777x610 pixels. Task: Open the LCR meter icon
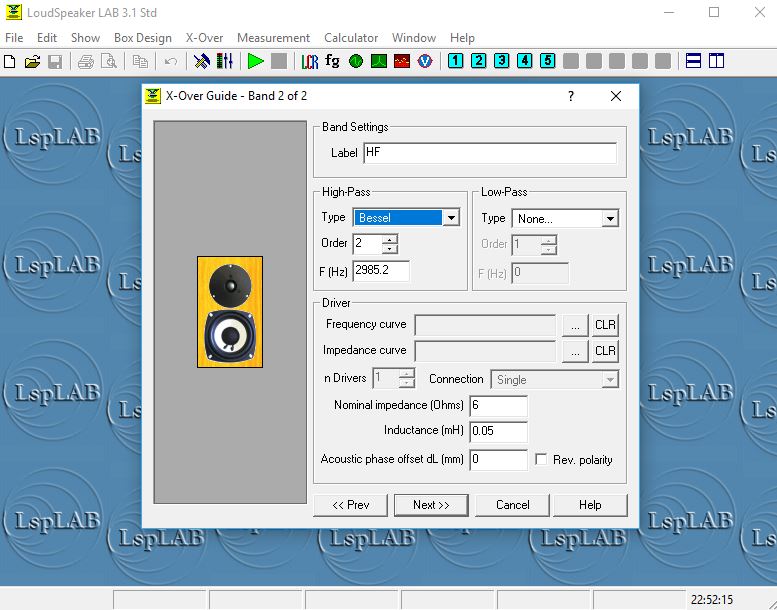[x=310, y=61]
